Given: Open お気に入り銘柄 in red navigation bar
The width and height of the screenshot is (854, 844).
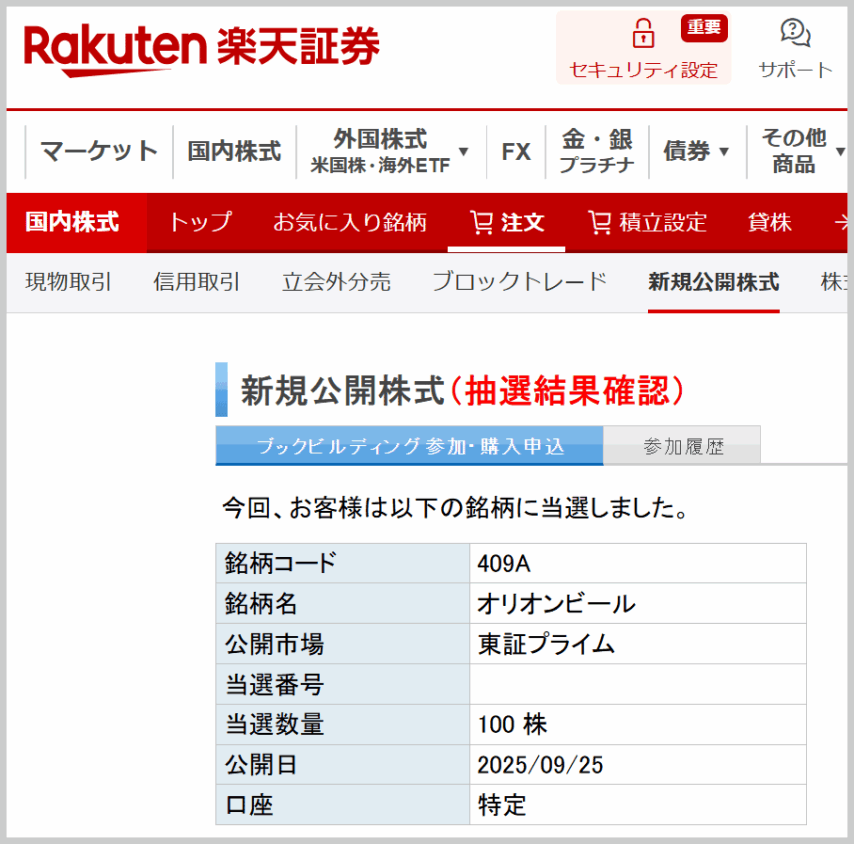Looking at the screenshot, I should [350, 222].
